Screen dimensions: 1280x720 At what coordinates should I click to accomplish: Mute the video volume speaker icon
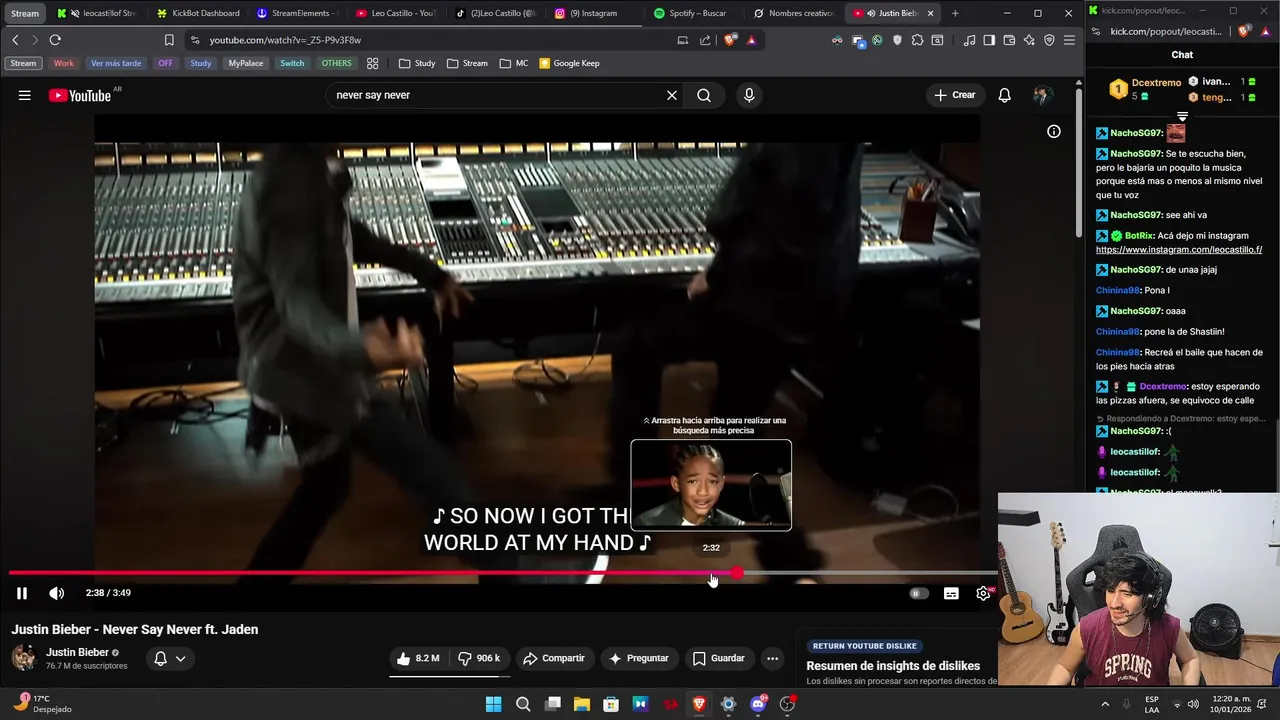(57, 593)
